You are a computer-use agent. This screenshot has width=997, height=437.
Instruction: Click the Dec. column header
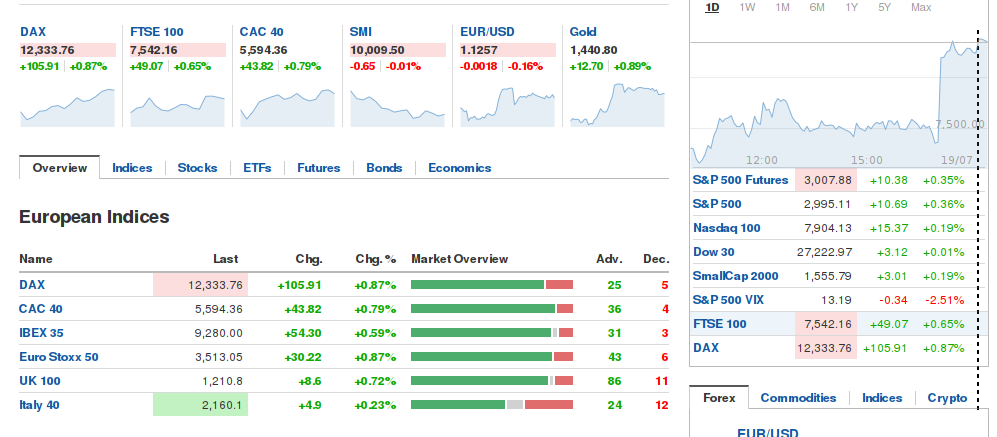point(656,259)
